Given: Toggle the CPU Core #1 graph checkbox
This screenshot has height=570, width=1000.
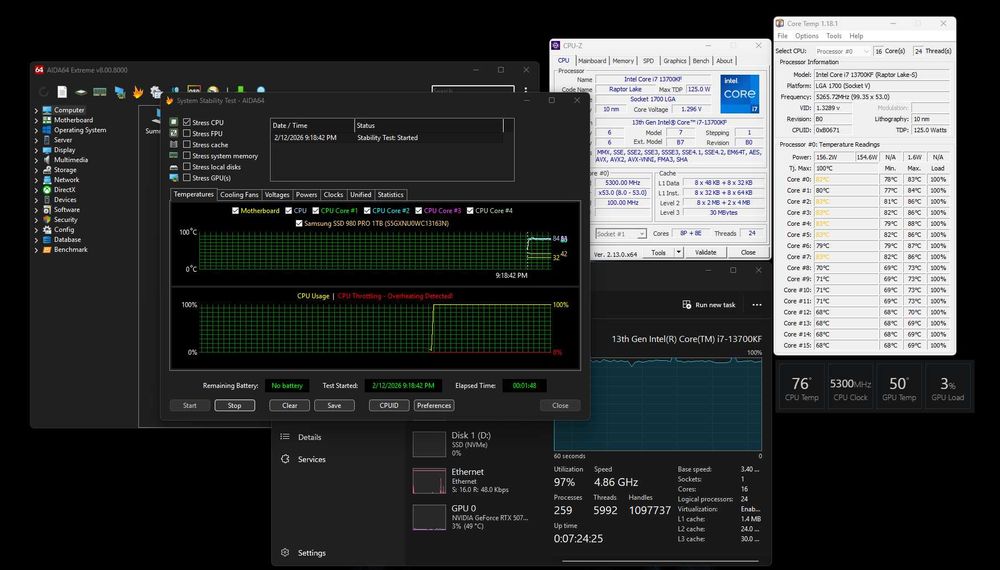Looking at the screenshot, I should pos(316,210).
